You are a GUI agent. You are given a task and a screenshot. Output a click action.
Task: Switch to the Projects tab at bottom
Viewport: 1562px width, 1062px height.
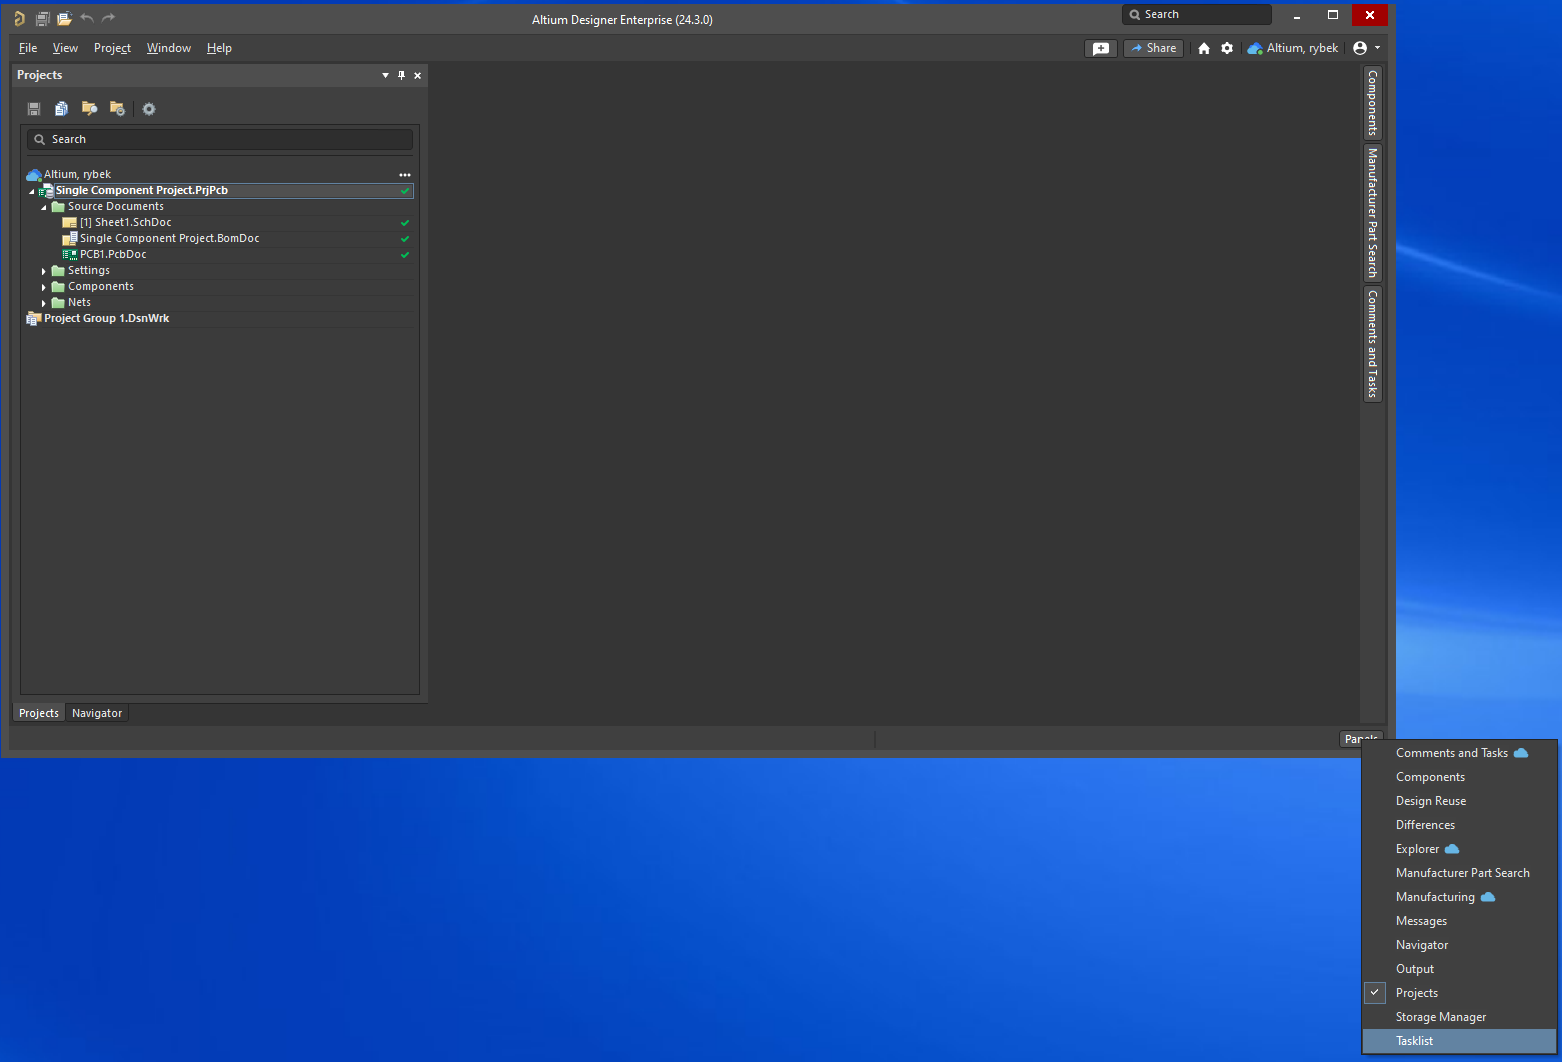click(39, 713)
